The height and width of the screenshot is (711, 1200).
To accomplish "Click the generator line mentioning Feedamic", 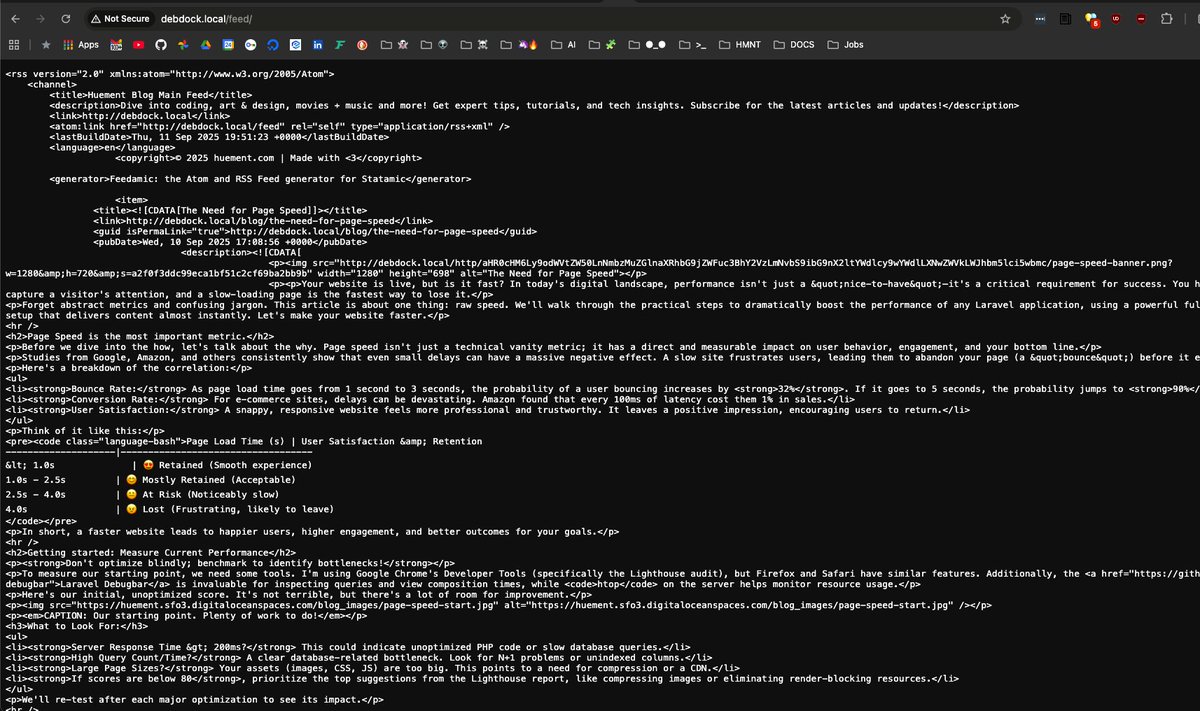I will 260,179.
